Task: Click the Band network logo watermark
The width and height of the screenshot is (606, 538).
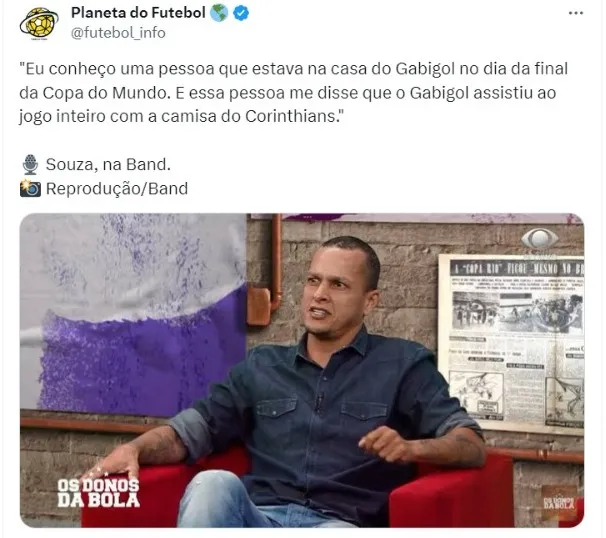Action: (539, 241)
